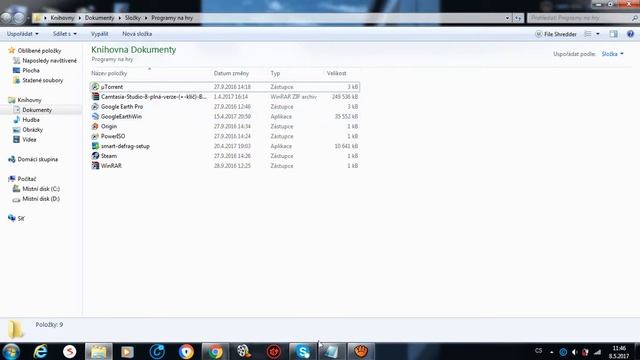Click the WinRAR ZIP archiv type cell
Screen dimensions: 640x360
(x=293, y=97)
